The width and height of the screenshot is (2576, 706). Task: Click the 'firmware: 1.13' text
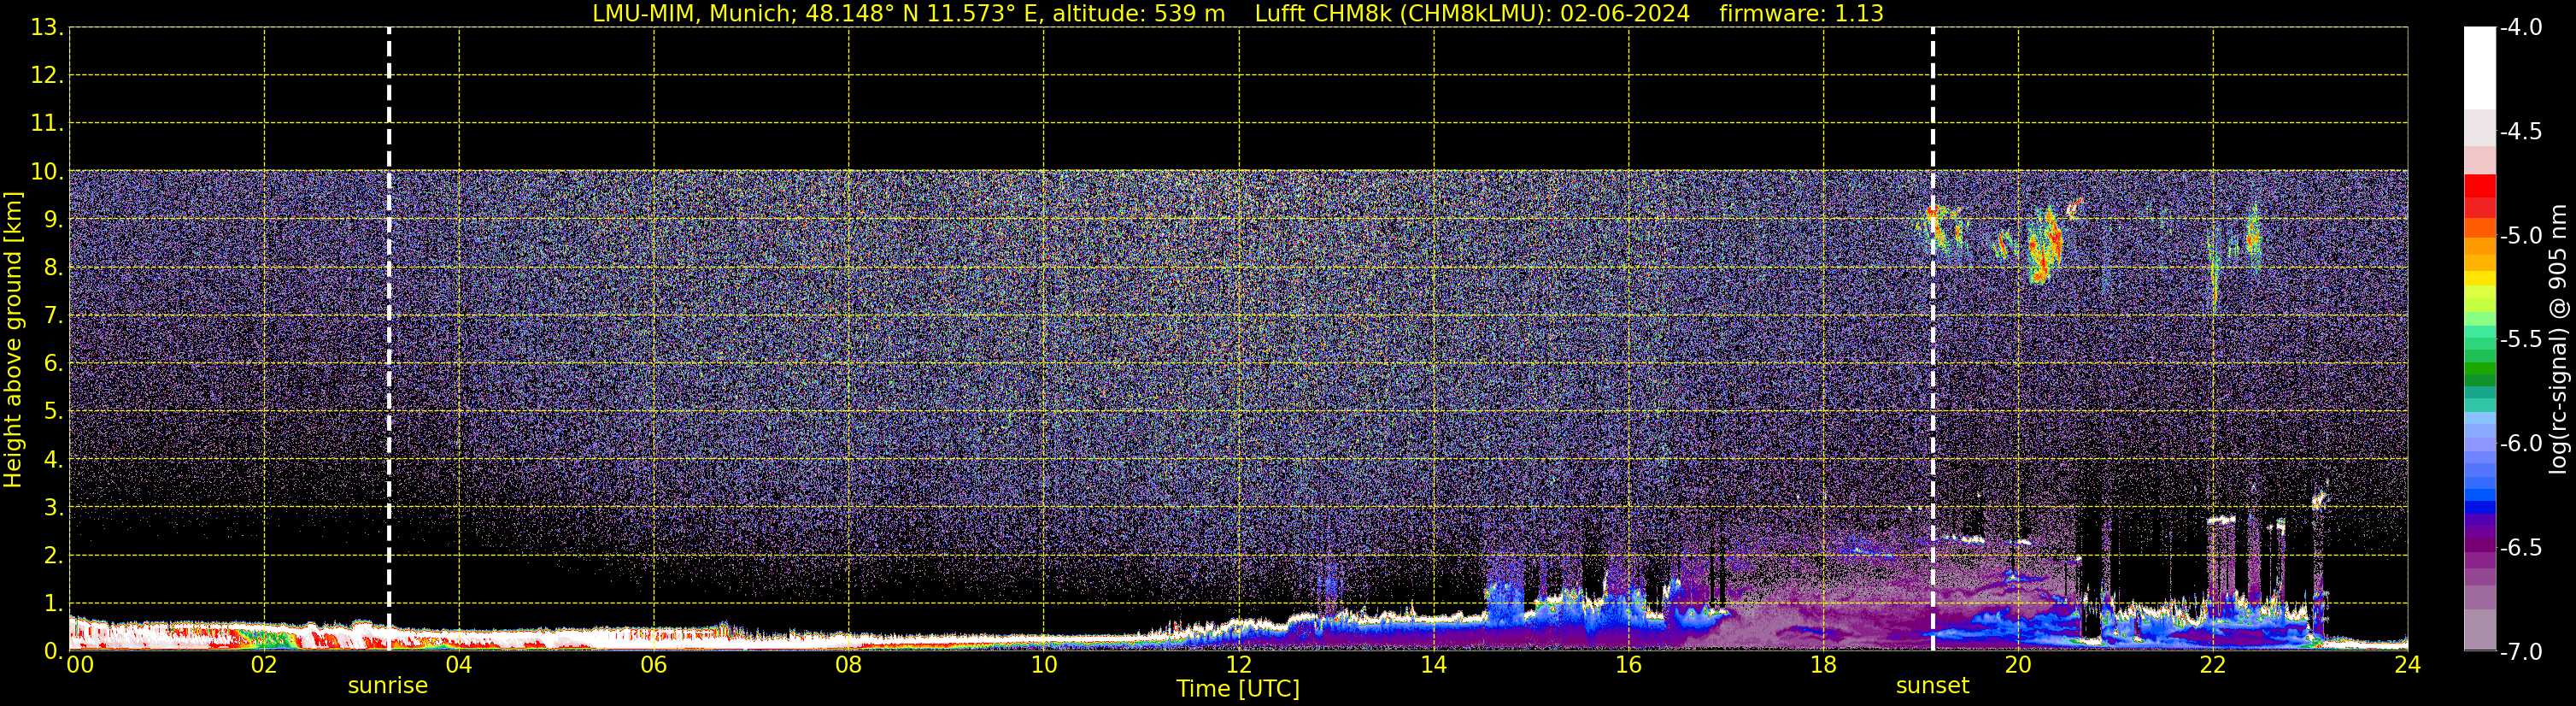coord(1801,14)
